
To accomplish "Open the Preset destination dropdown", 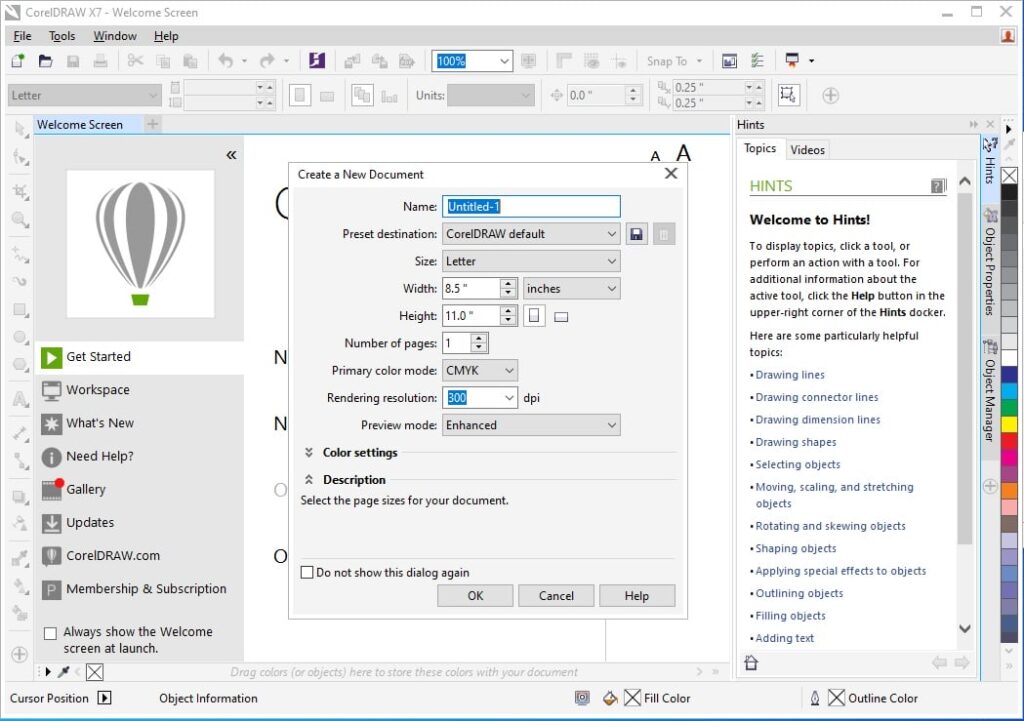I will (531, 234).
